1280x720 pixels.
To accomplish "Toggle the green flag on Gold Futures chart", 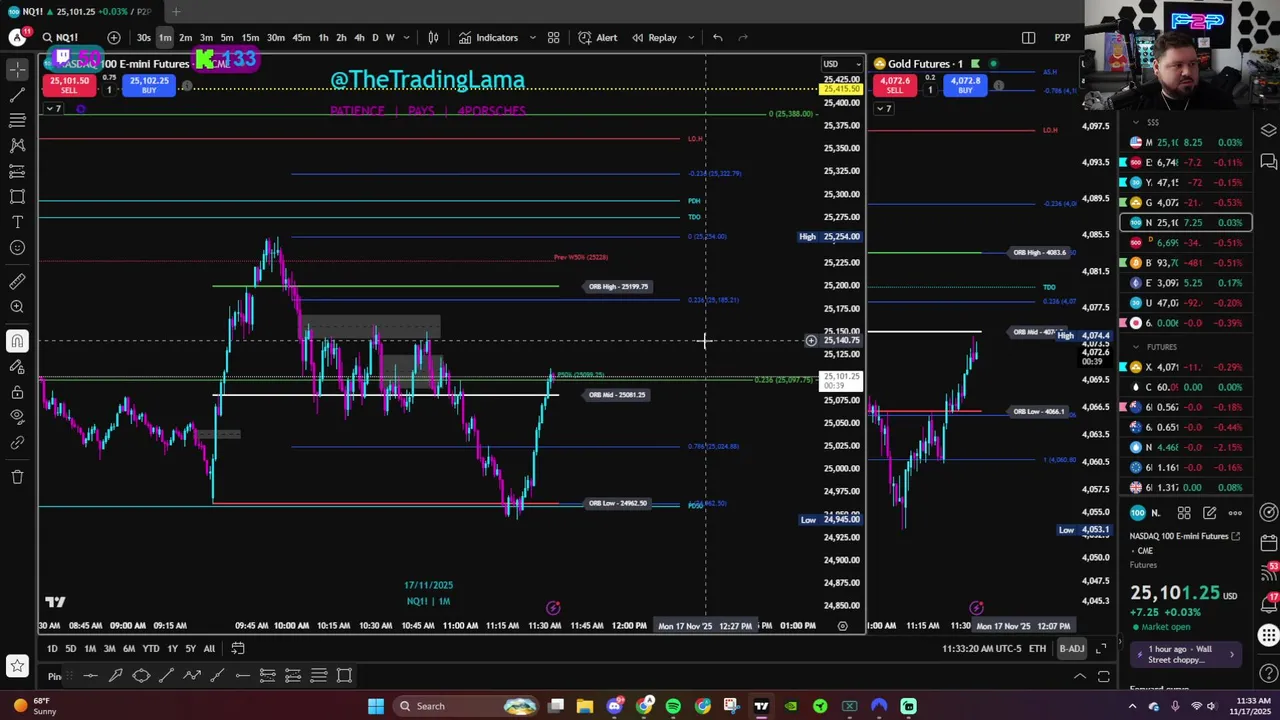I will 975,64.
